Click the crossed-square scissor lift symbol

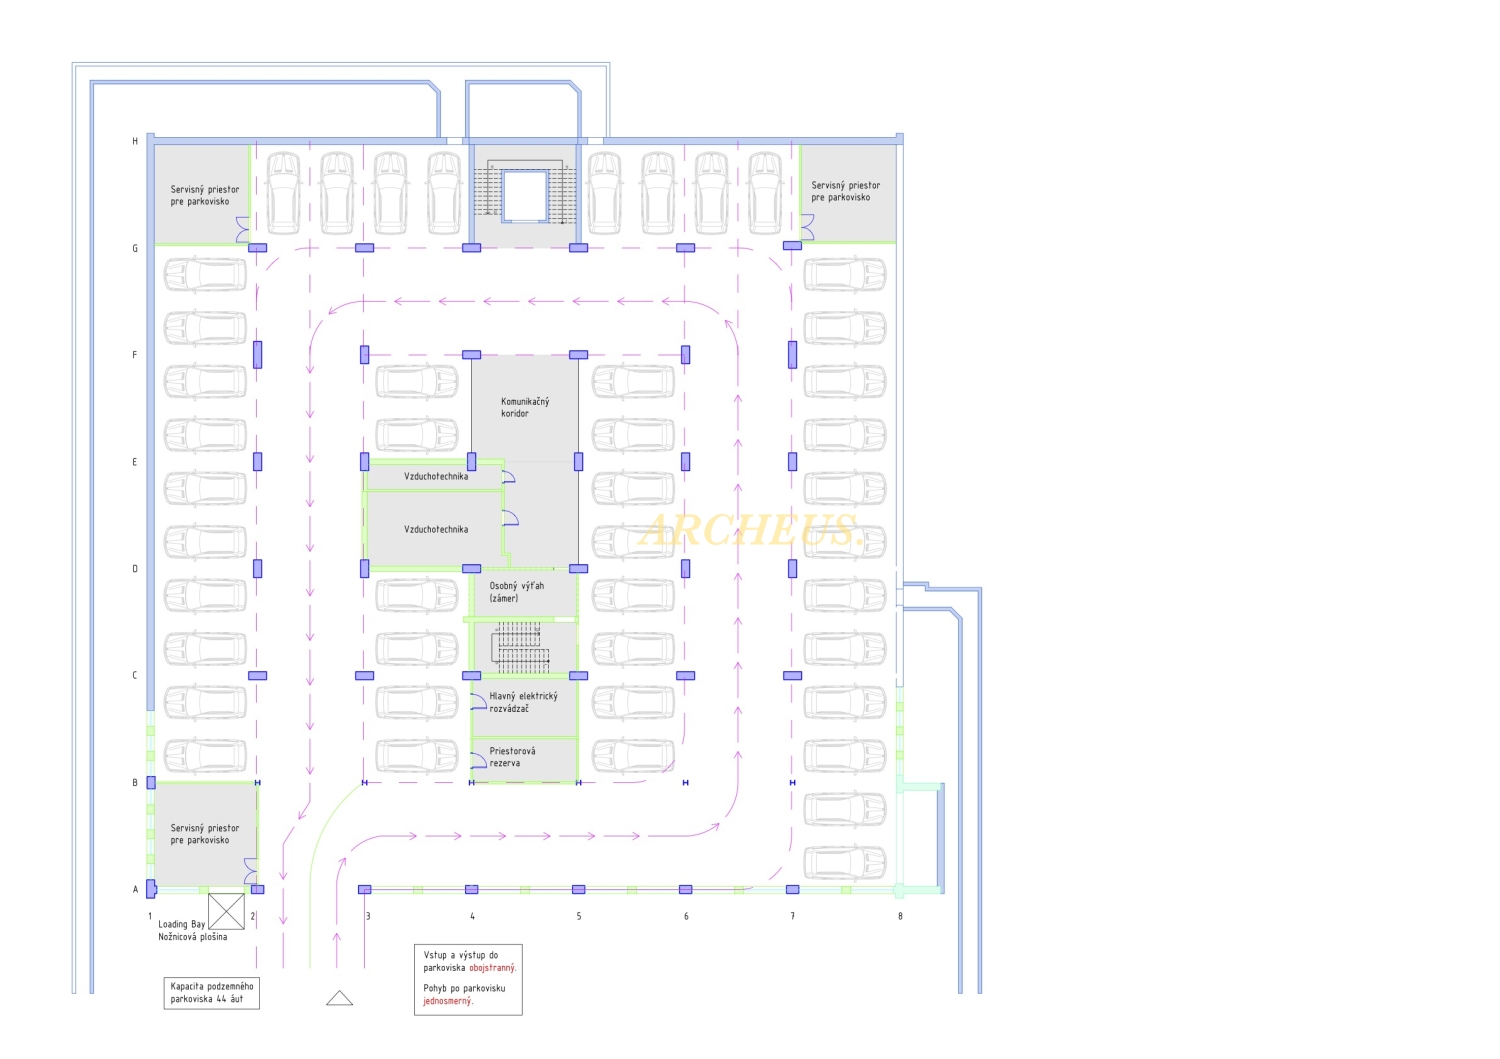[x=226, y=911]
